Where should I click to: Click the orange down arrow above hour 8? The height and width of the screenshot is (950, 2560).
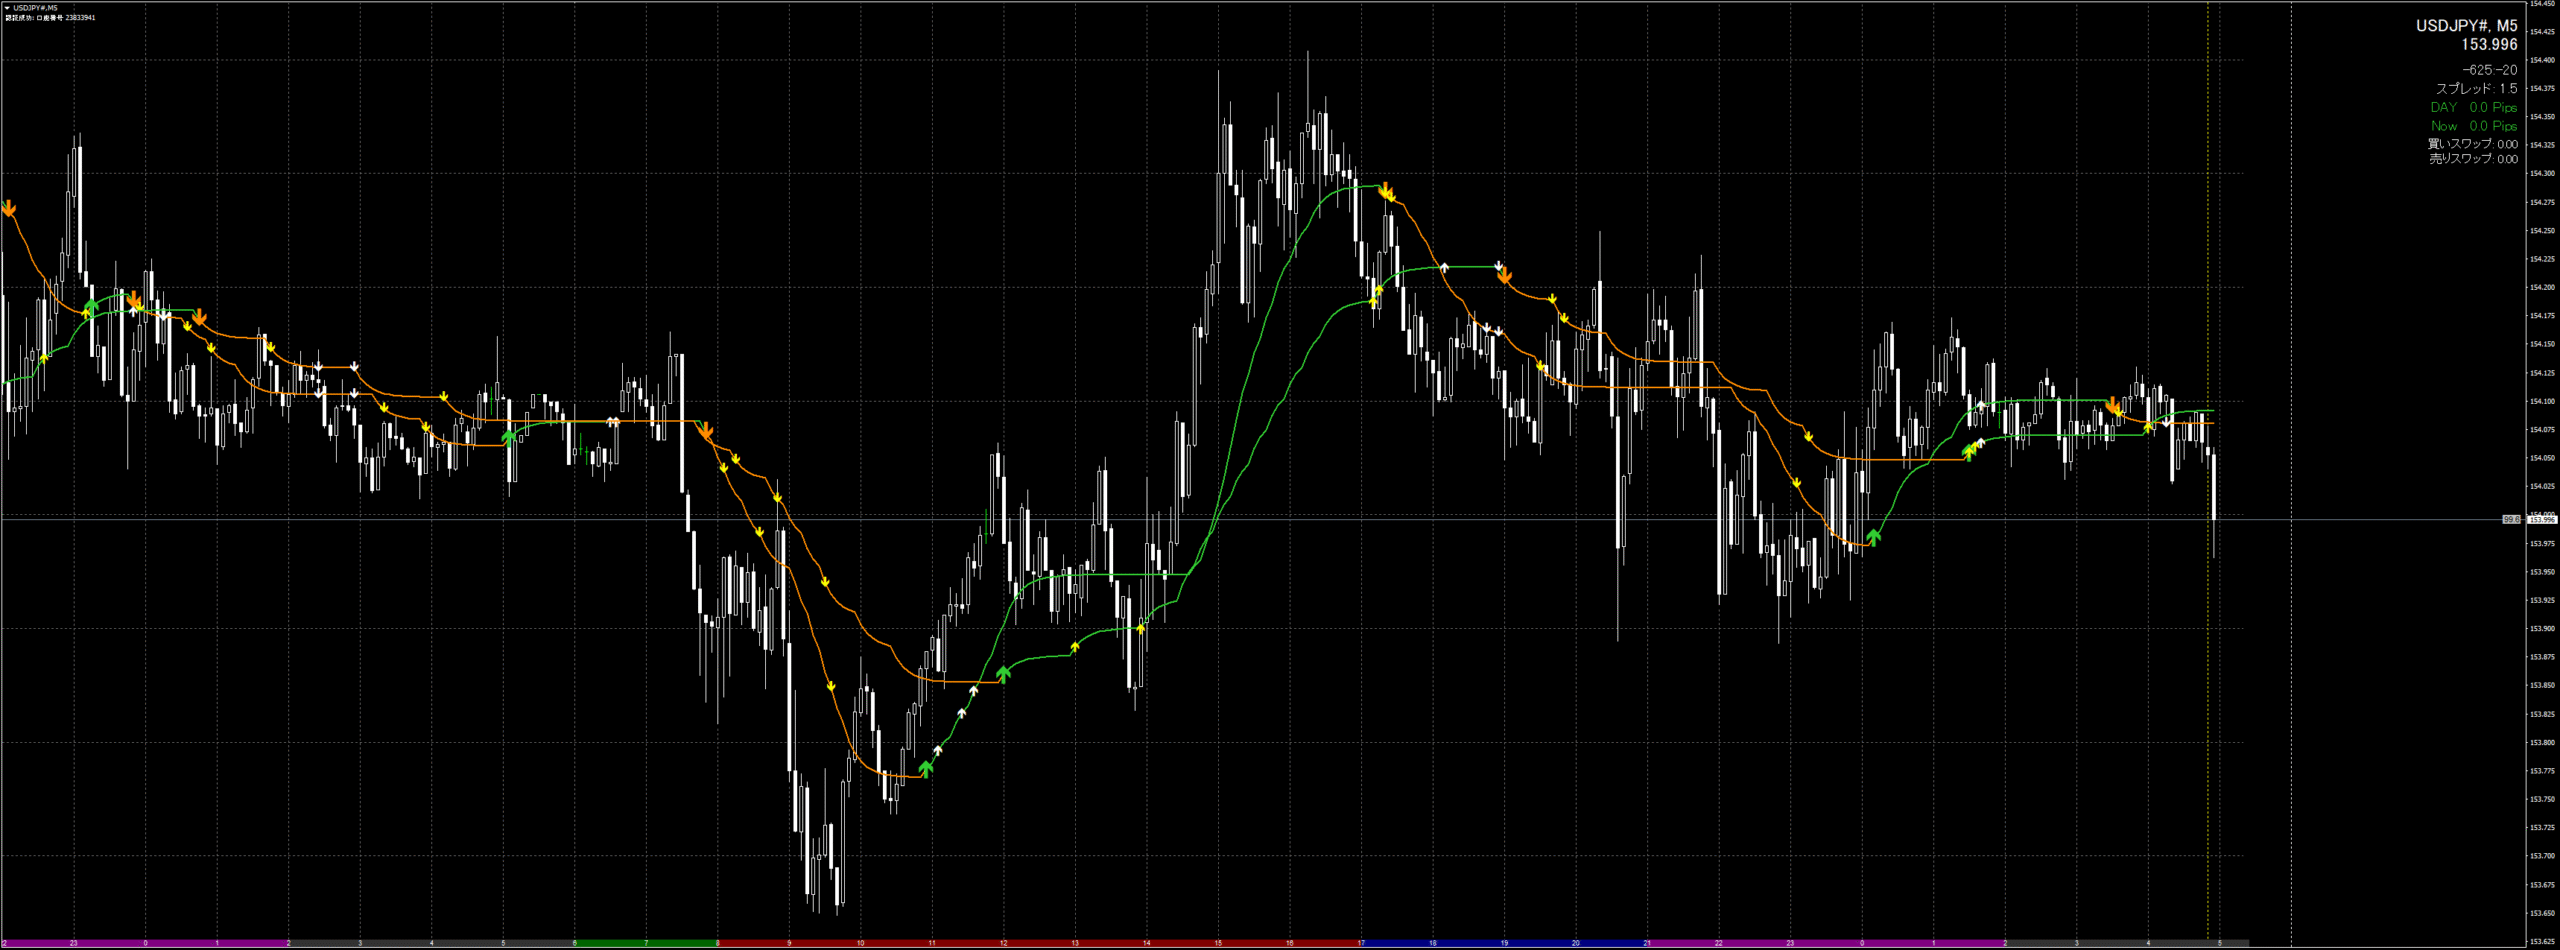click(x=706, y=432)
